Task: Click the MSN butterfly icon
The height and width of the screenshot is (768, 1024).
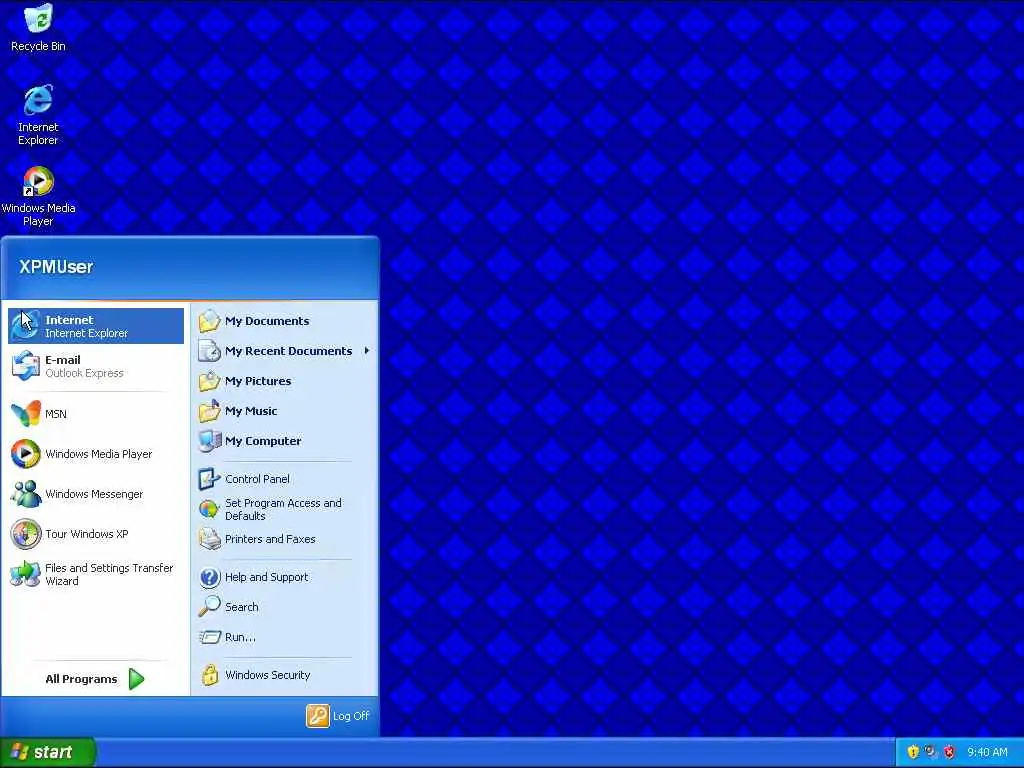Action: point(25,413)
